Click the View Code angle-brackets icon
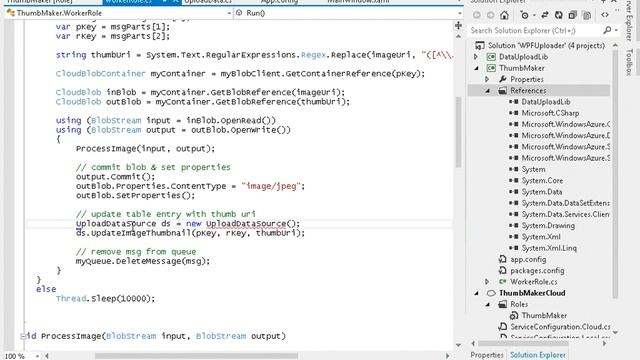 click(605, 15)
